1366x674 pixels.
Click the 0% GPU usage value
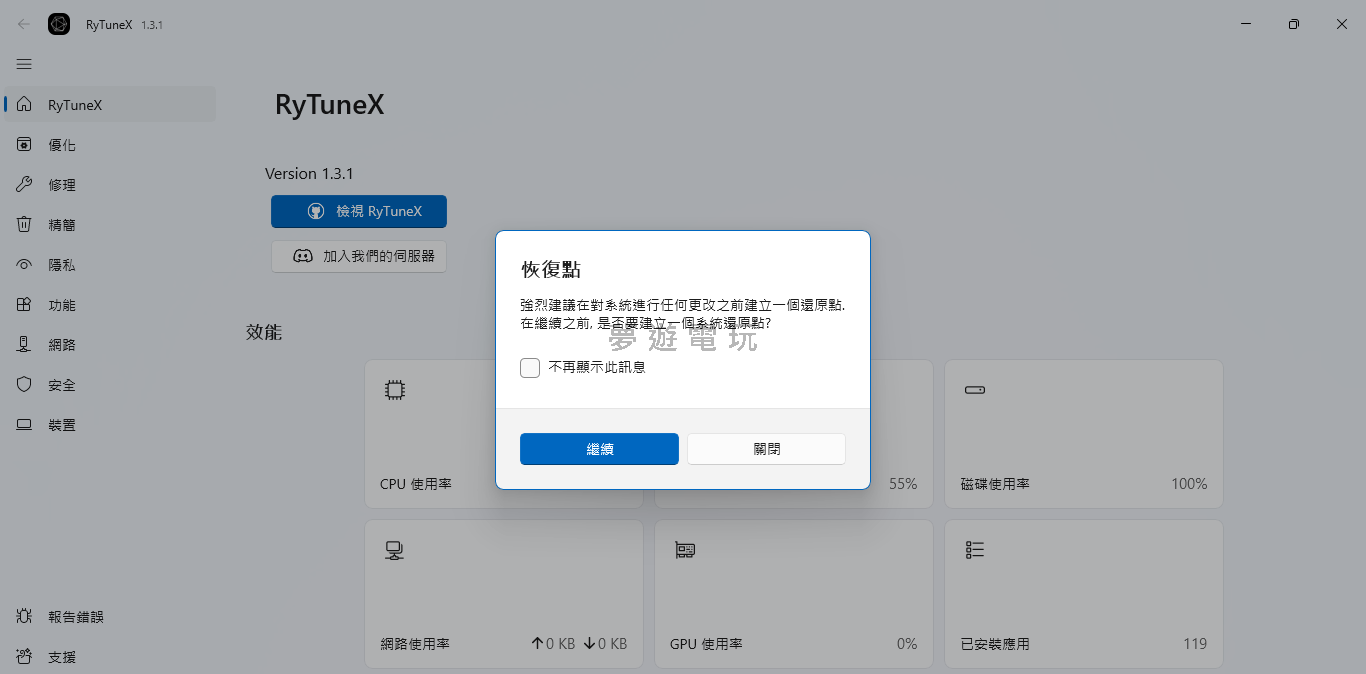[x=907, y=644]
